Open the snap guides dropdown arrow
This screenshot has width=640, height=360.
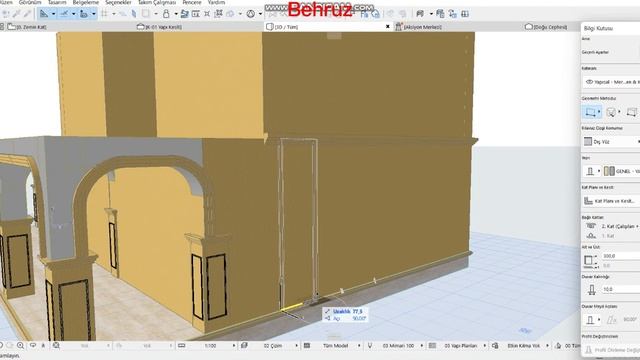click(x=73, y=14)
